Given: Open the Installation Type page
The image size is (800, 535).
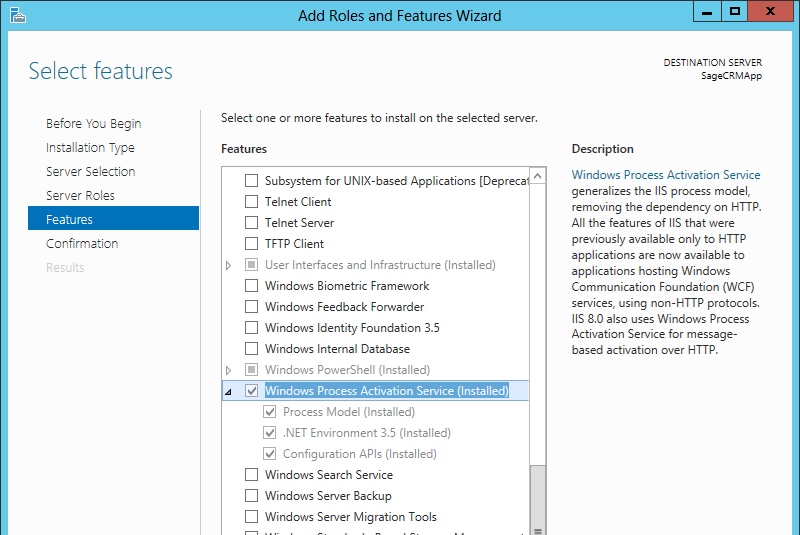Looking at the screenshot, I should (90, 148).
